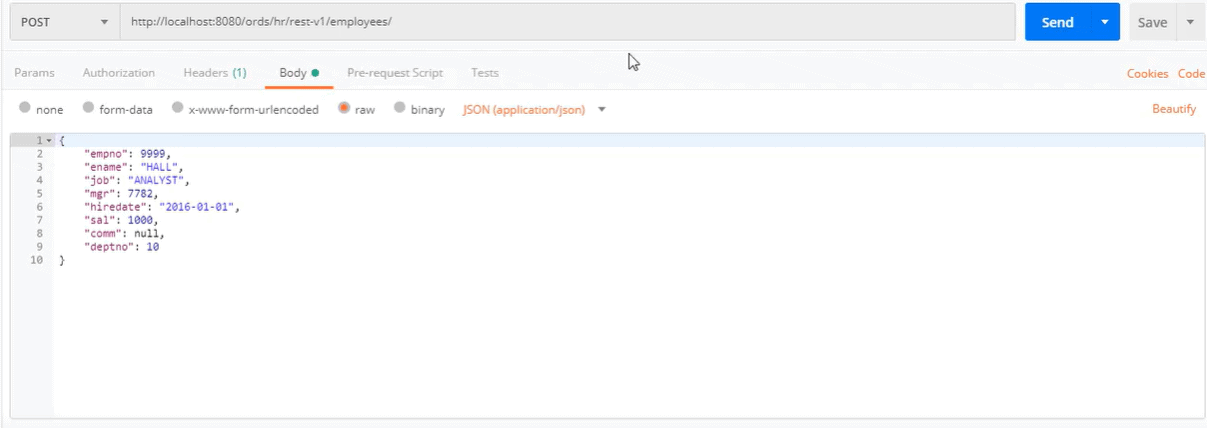This screenshot has width=1207, height=428.
Task: Open the Code link
Action: coord(1191,74)
